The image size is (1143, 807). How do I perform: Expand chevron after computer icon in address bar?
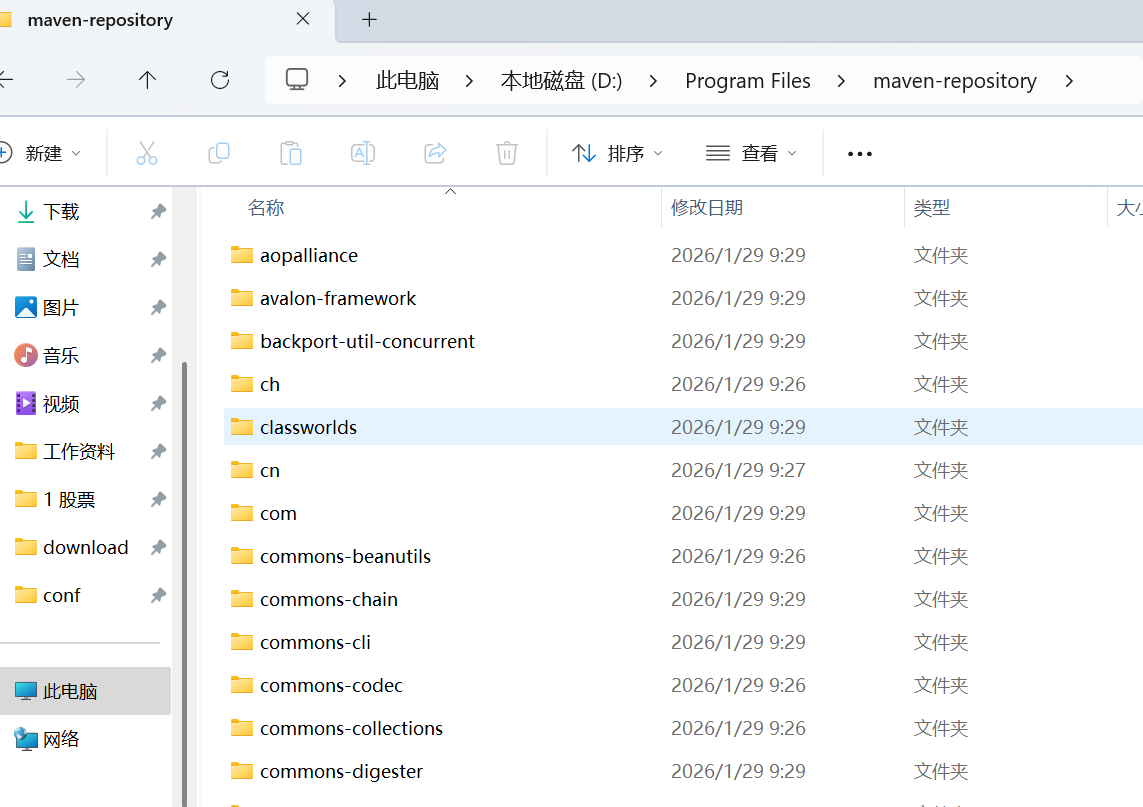342,81
